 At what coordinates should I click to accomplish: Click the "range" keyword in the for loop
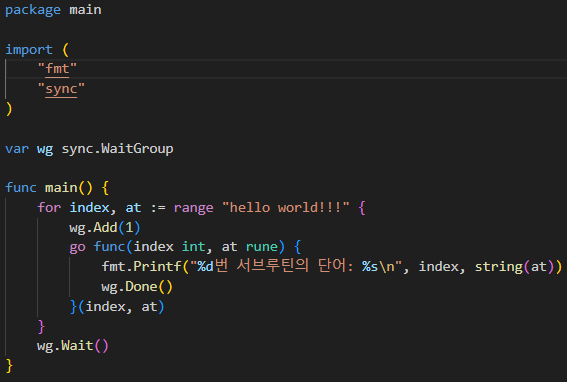(x=193, y=208)
